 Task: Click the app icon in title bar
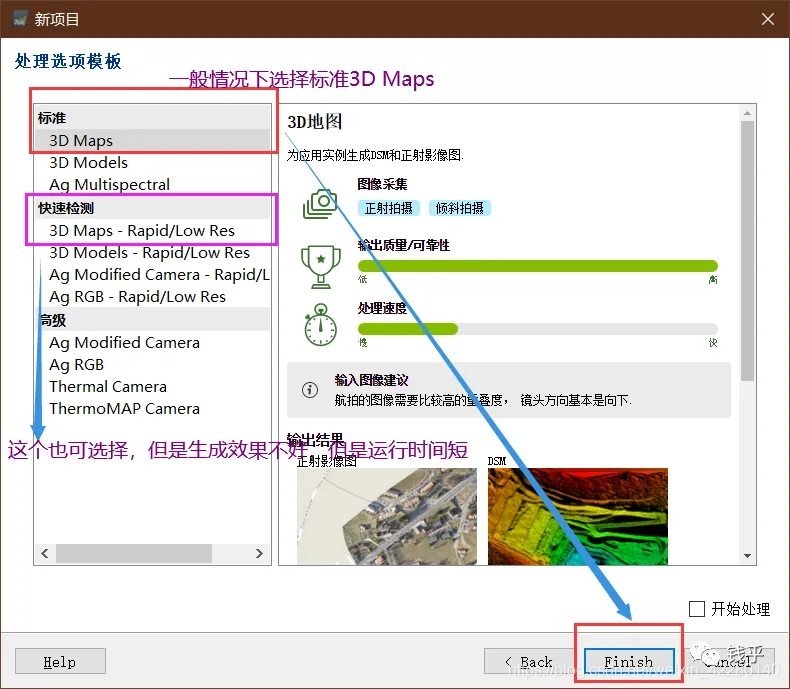click(x=19, y=19)
